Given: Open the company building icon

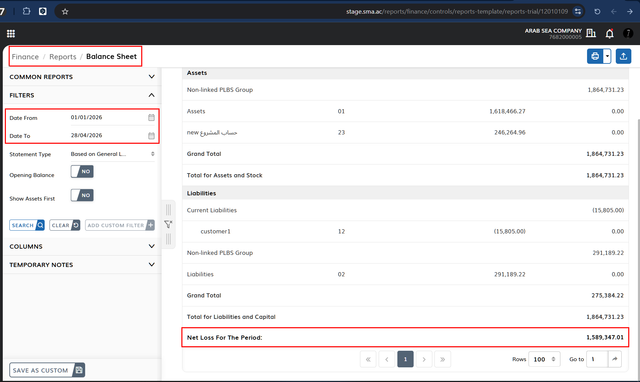Looking at the screenshot, I should tap(591, 33).
